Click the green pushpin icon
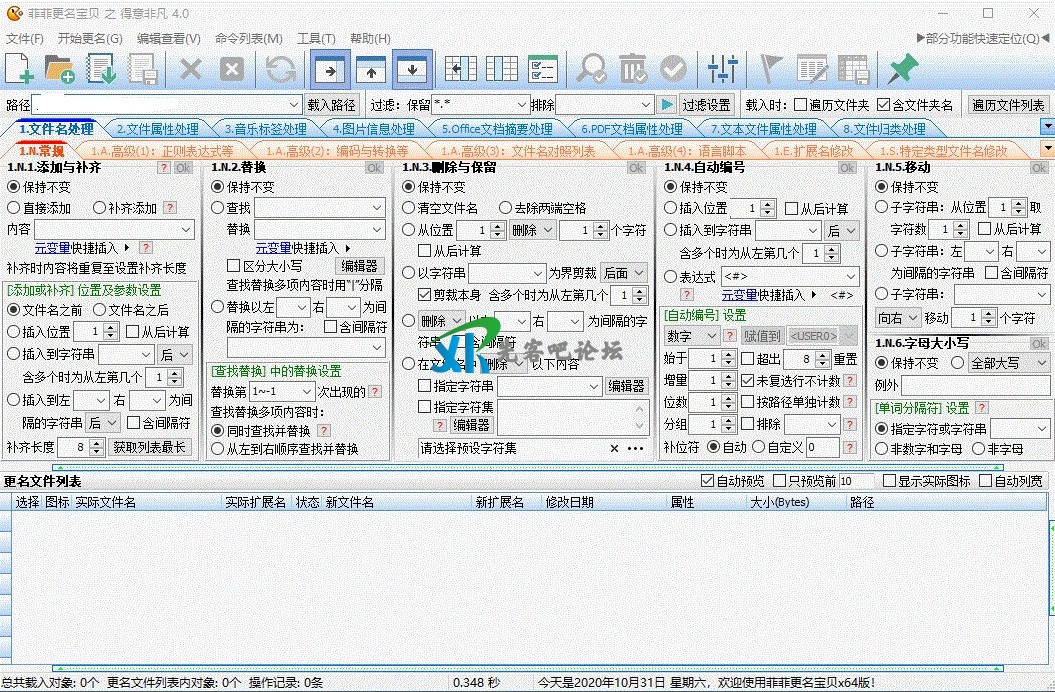The height and width of the screenshot is (692, 1055). 902,68
